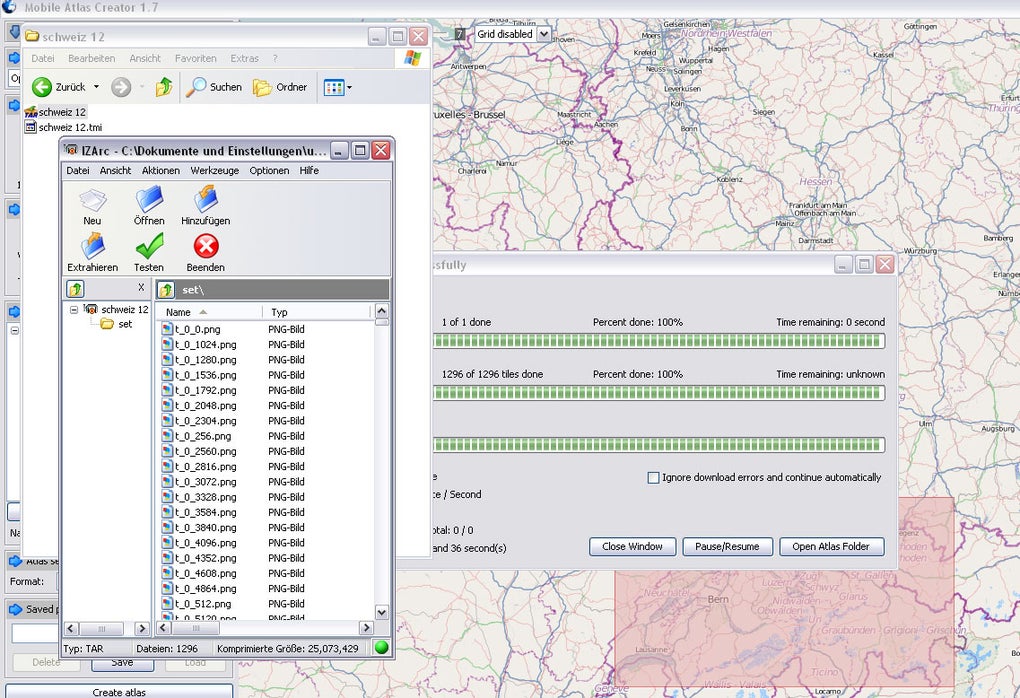Screen dimensions: 1020x698
Task: Enable Ignore download errors checkbox
Action: [x=654, y=478]
